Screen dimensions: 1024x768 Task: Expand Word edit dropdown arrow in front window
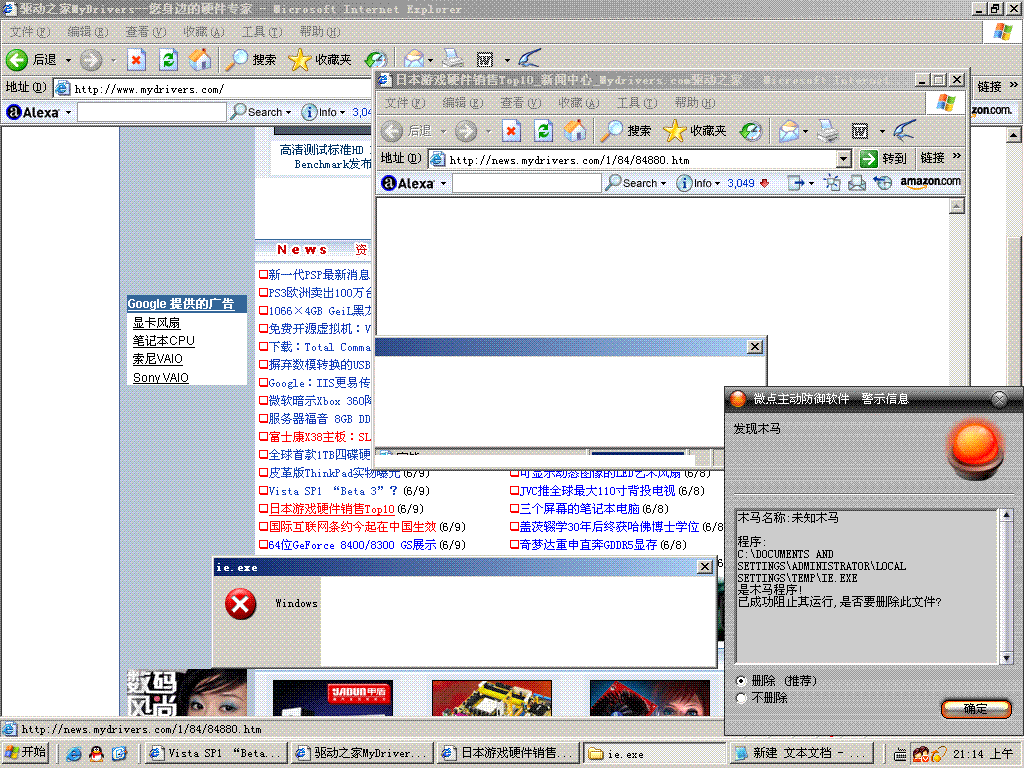point(882,131)
